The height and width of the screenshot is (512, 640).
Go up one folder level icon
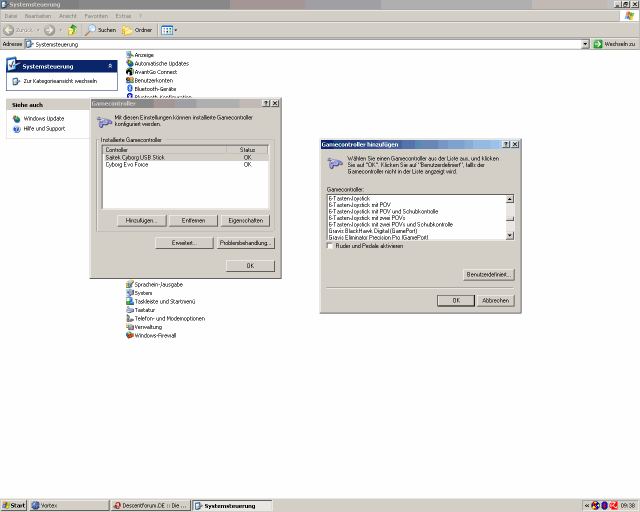coord(73,30)
